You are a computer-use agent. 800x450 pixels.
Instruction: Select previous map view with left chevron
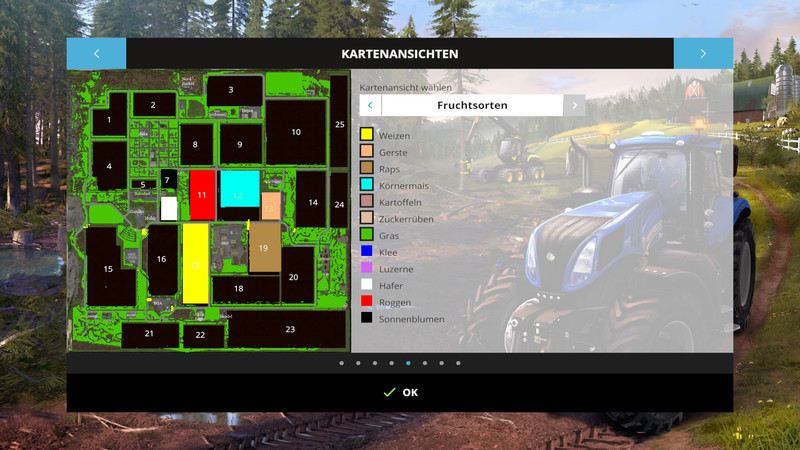point(370,105)
